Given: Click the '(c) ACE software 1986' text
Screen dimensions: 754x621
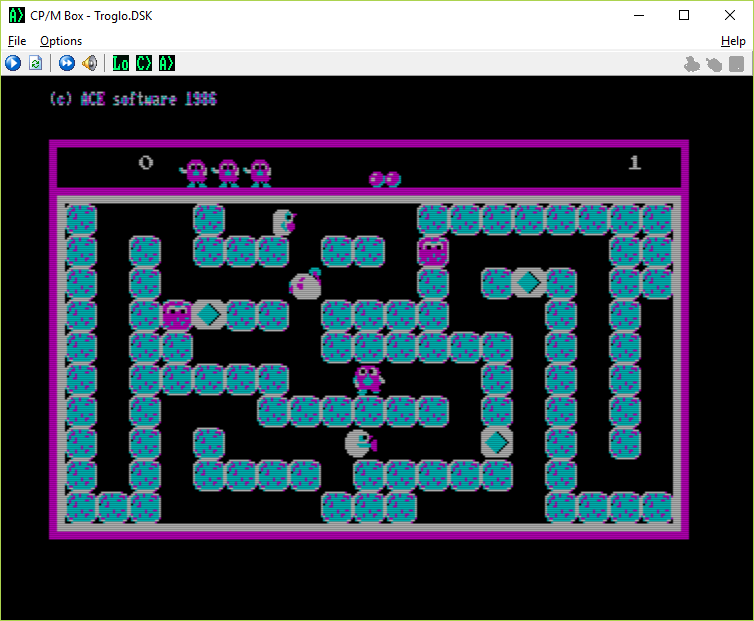Looking at the screenshot, I should tap(133, 99).
